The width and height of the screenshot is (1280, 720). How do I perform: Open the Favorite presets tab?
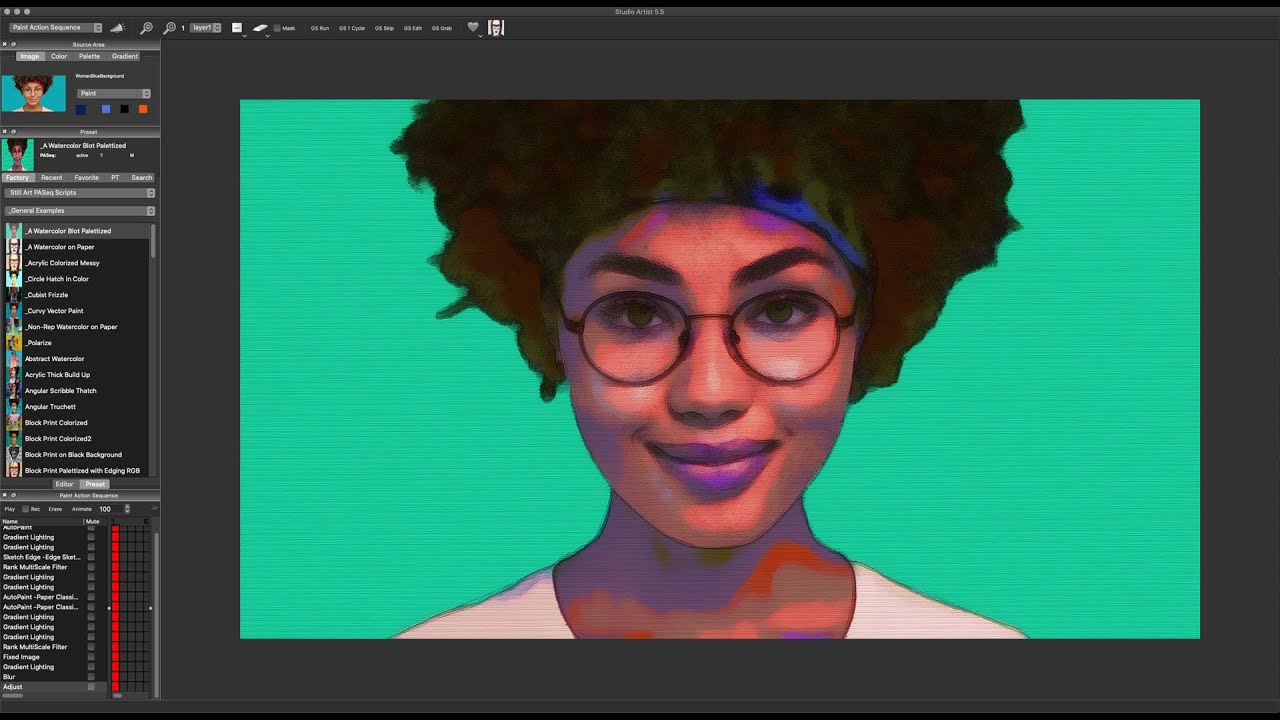[87, 177]
